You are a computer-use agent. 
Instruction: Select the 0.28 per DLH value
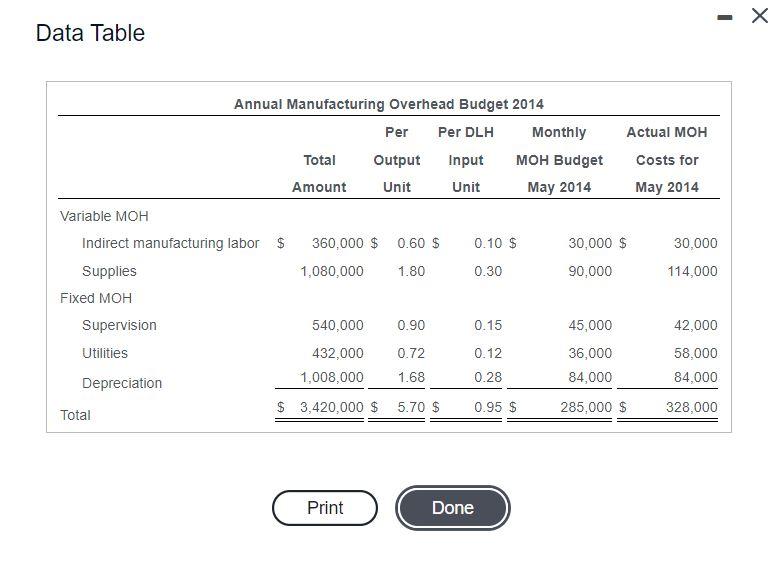[488, 377]
